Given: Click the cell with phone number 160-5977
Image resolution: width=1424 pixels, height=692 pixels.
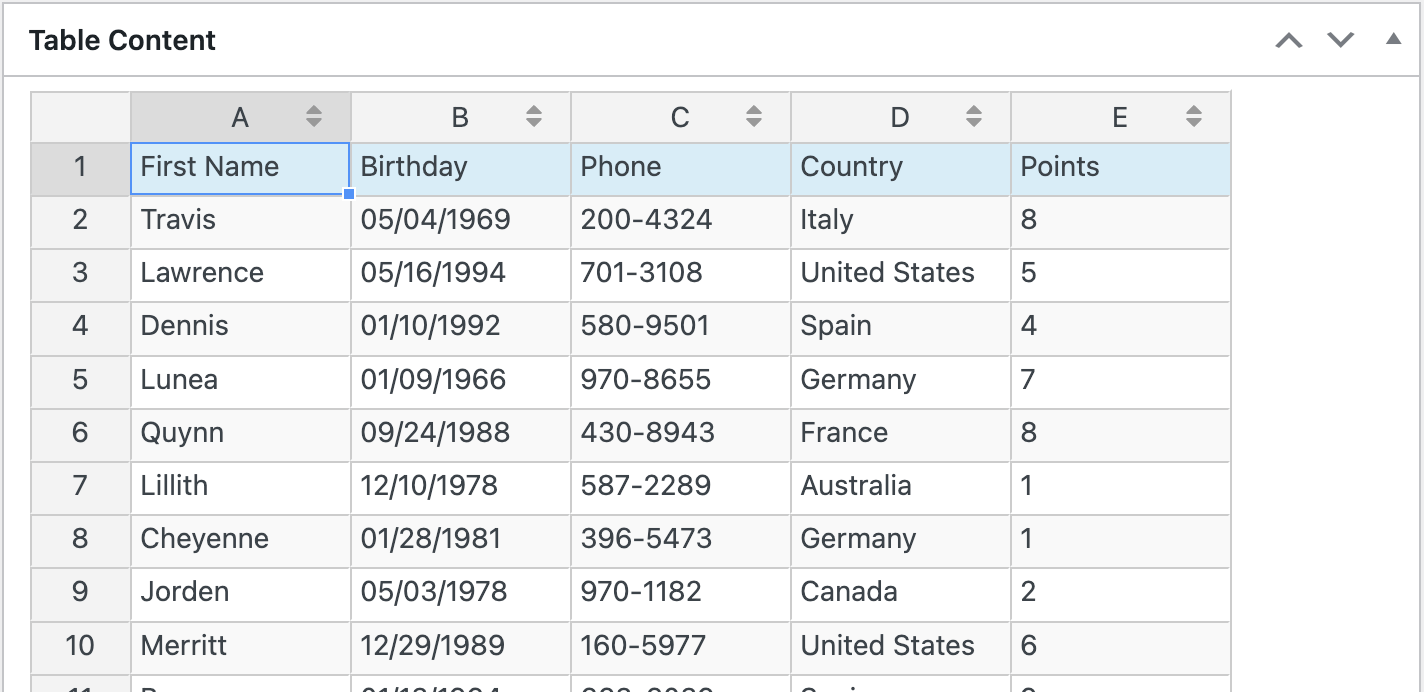Looking at the screenshot, I should 680,647.
